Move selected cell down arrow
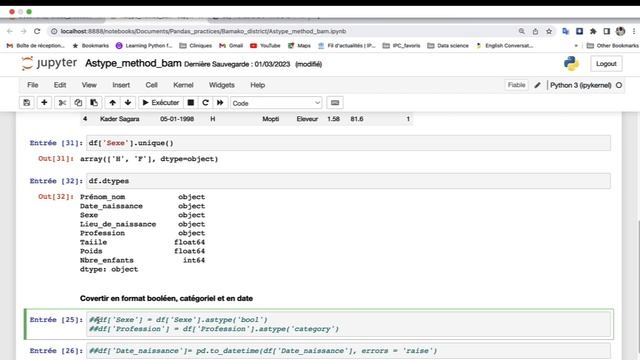The image size is (640, 360). 128,103
